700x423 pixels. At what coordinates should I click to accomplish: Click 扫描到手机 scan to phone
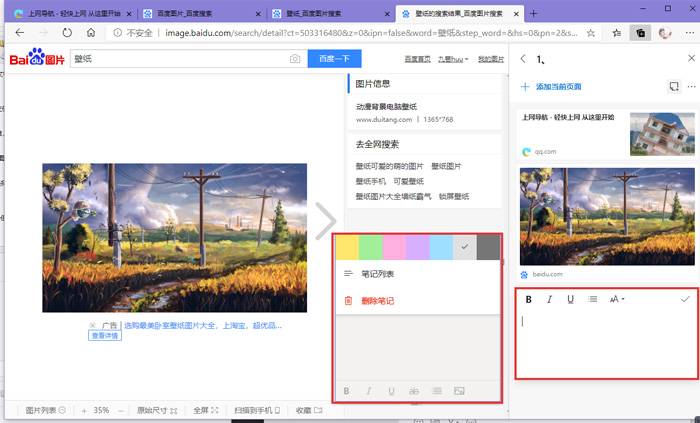257,410
